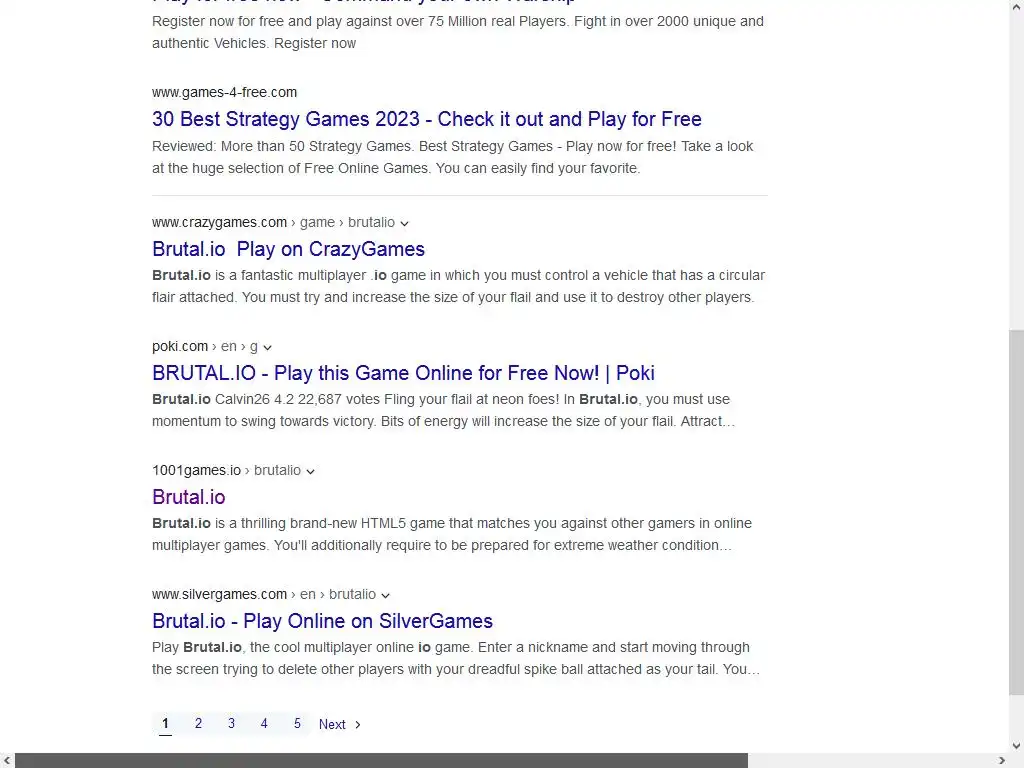Expand the silvergames.com result options chevron
The height and width of the screenshot is (768, 1024).
tap(385, 596)
